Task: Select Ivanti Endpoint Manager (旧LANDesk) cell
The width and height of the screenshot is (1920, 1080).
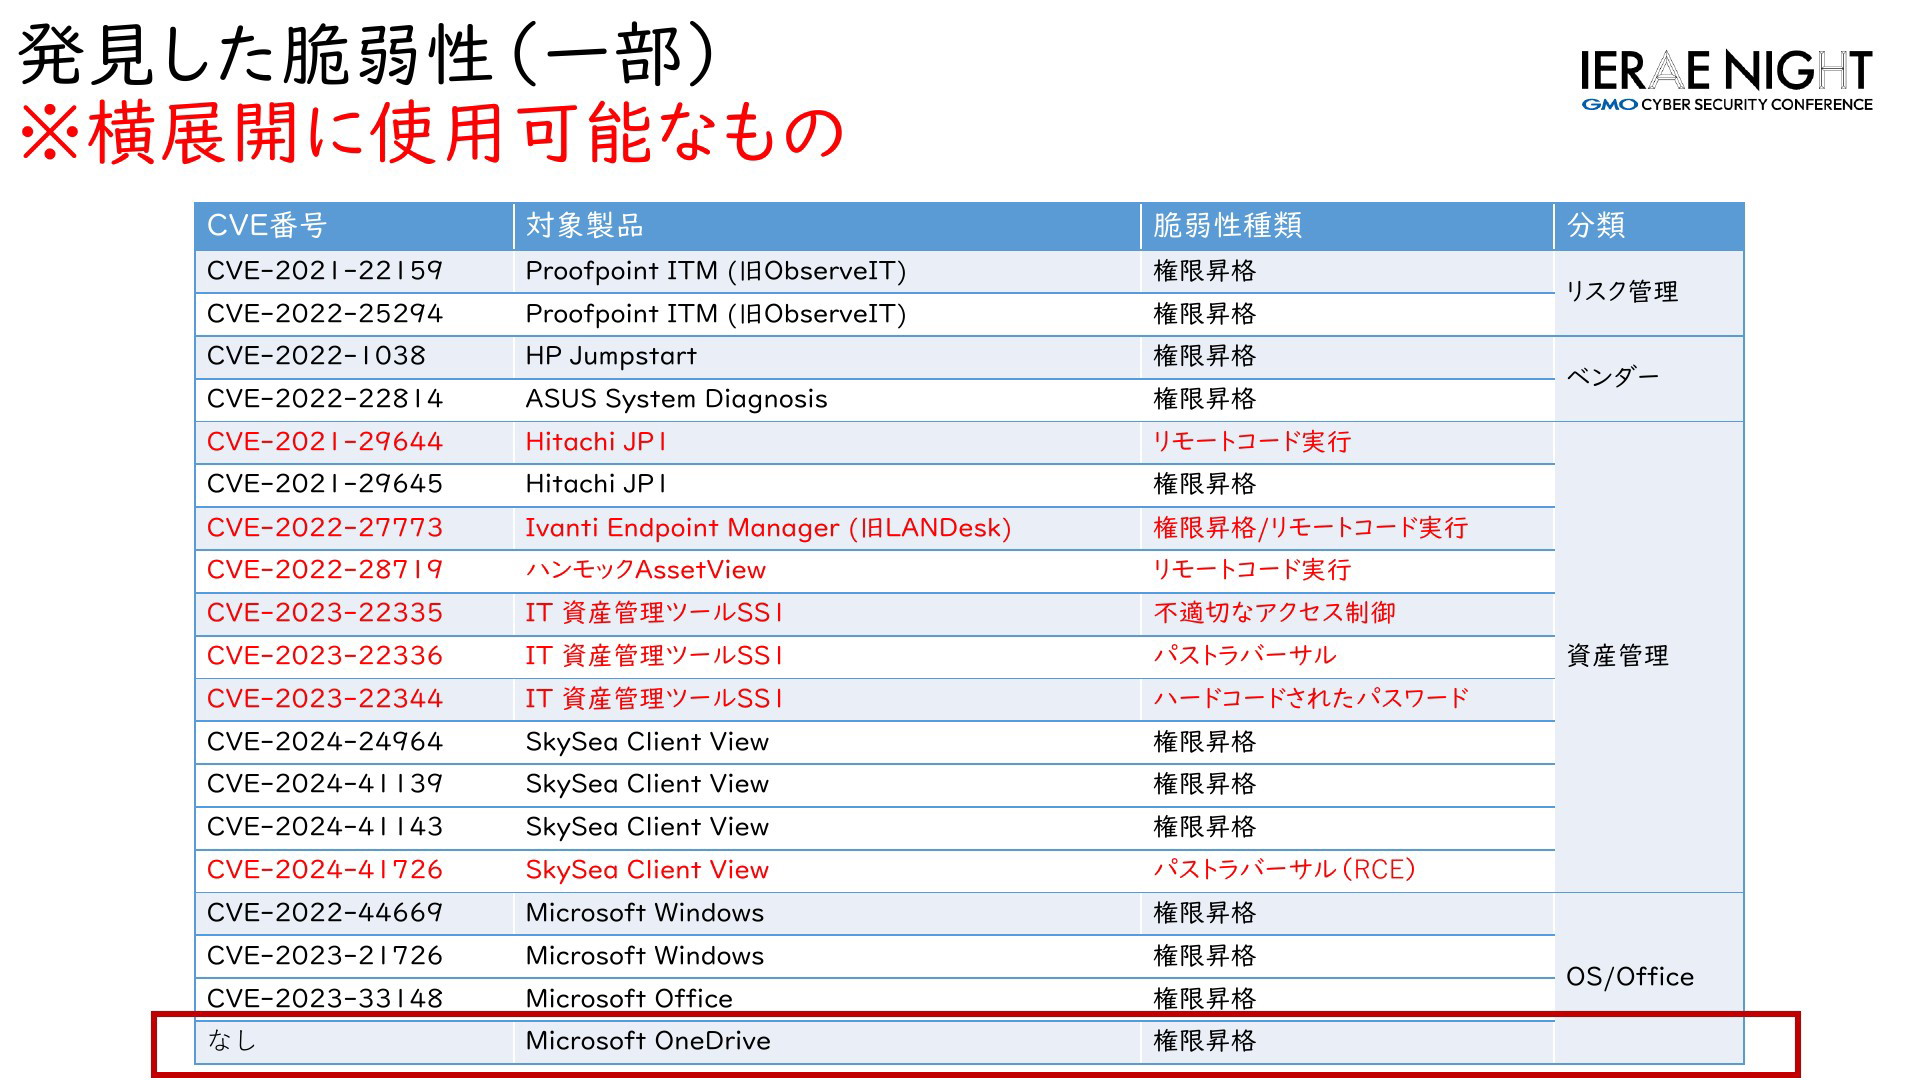Action: point(827,528)
